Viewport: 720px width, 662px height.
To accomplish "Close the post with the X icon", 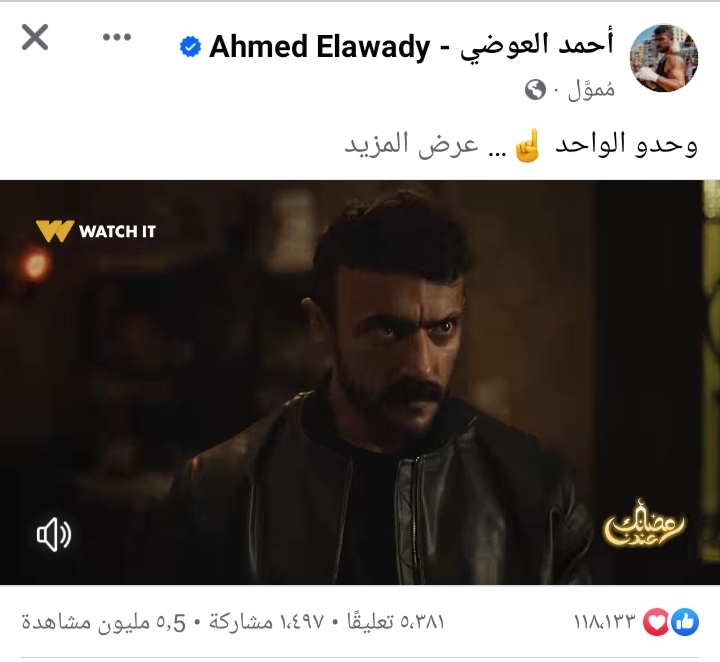I will (x=35, y=37).
